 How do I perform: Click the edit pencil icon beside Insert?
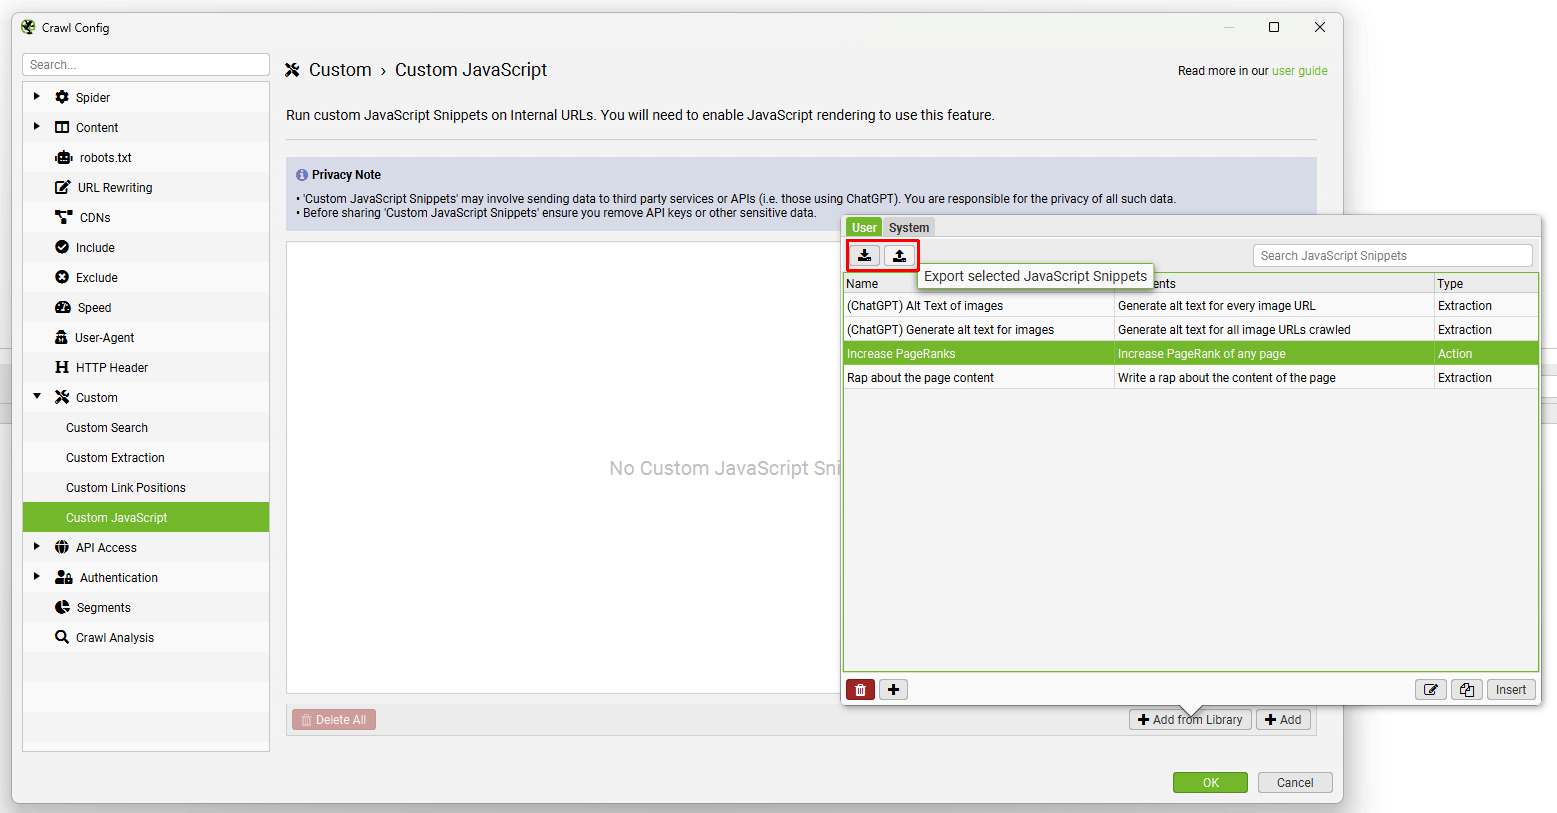point(1431,690)
